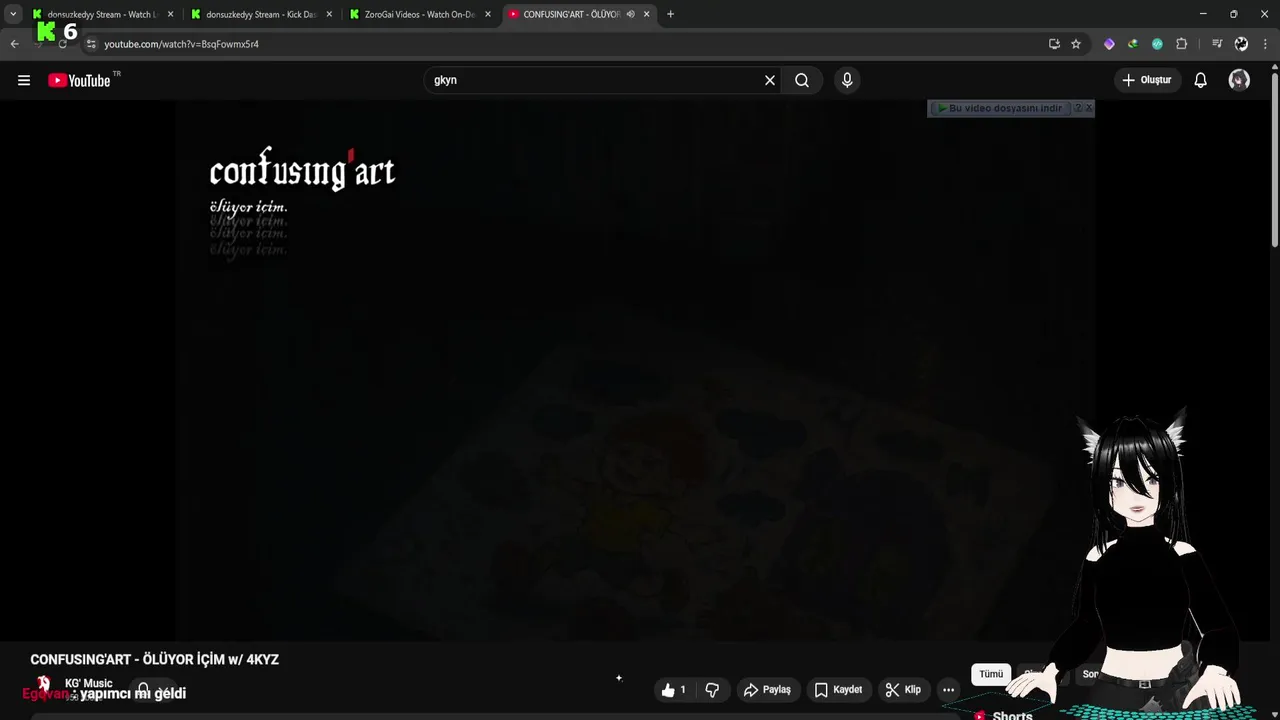Open the KG' Music channel name
This screenshot has height=720, width=1280.
[89, 684]
